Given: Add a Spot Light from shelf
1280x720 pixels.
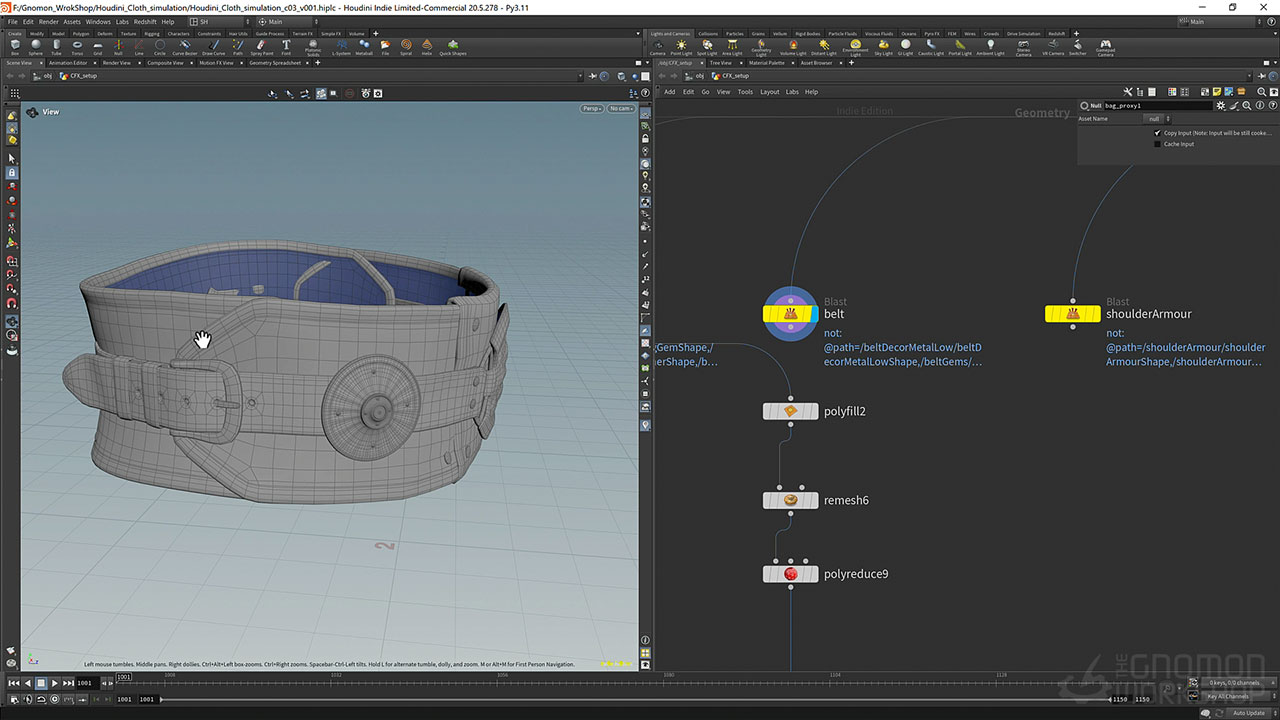Looking at the screenshot, I should [707, 46].
